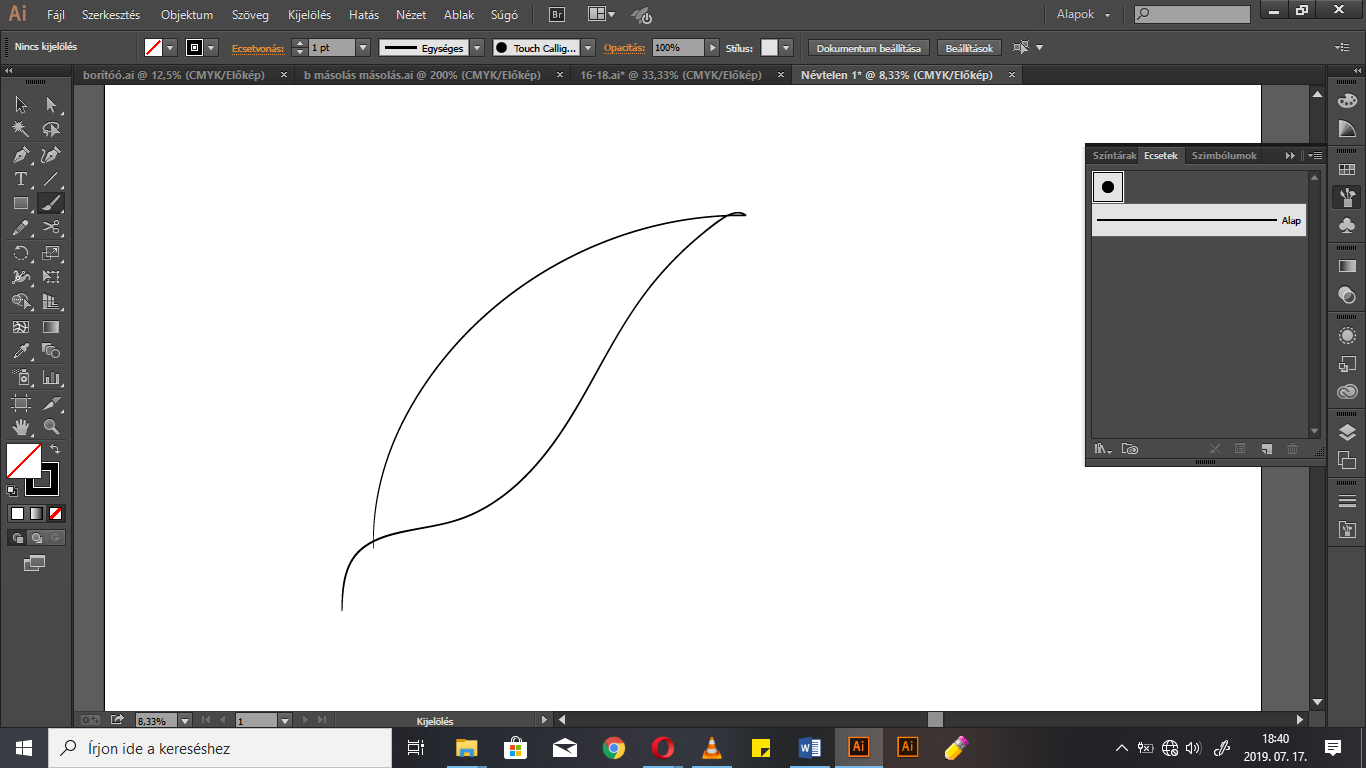Viewport: 1366px width, 768px height.
Task: Choose the Magic Wand tool
Action: [x=21, y=129]
